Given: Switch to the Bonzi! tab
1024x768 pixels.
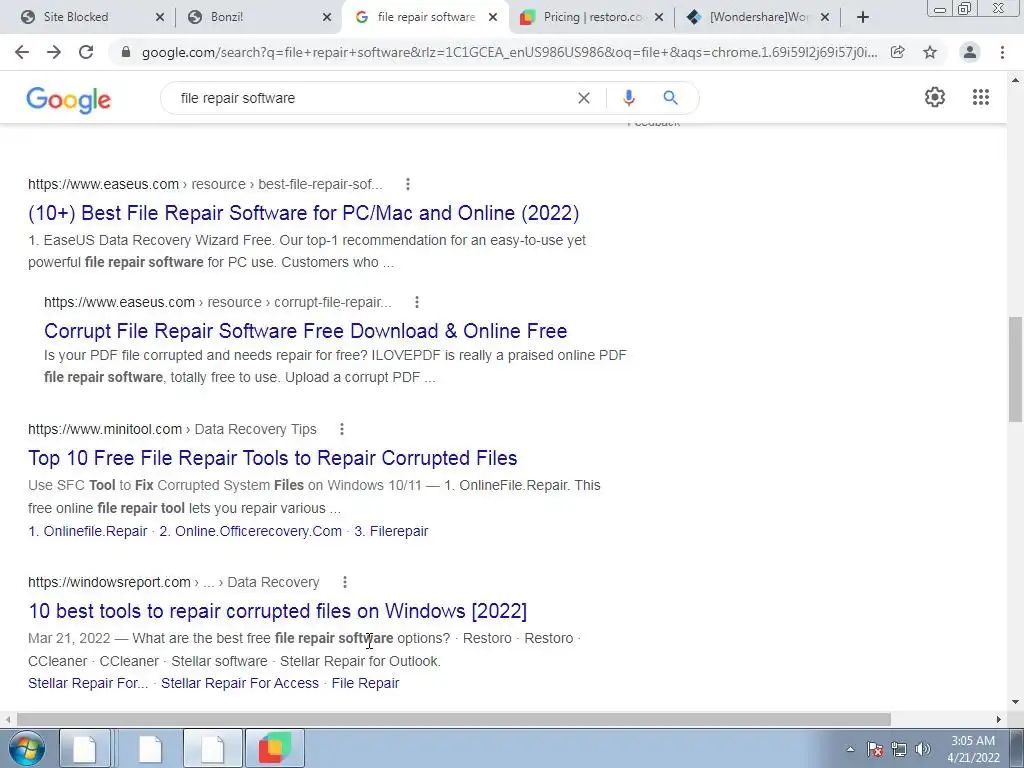Looking at the screenshot, I should 258,17.
